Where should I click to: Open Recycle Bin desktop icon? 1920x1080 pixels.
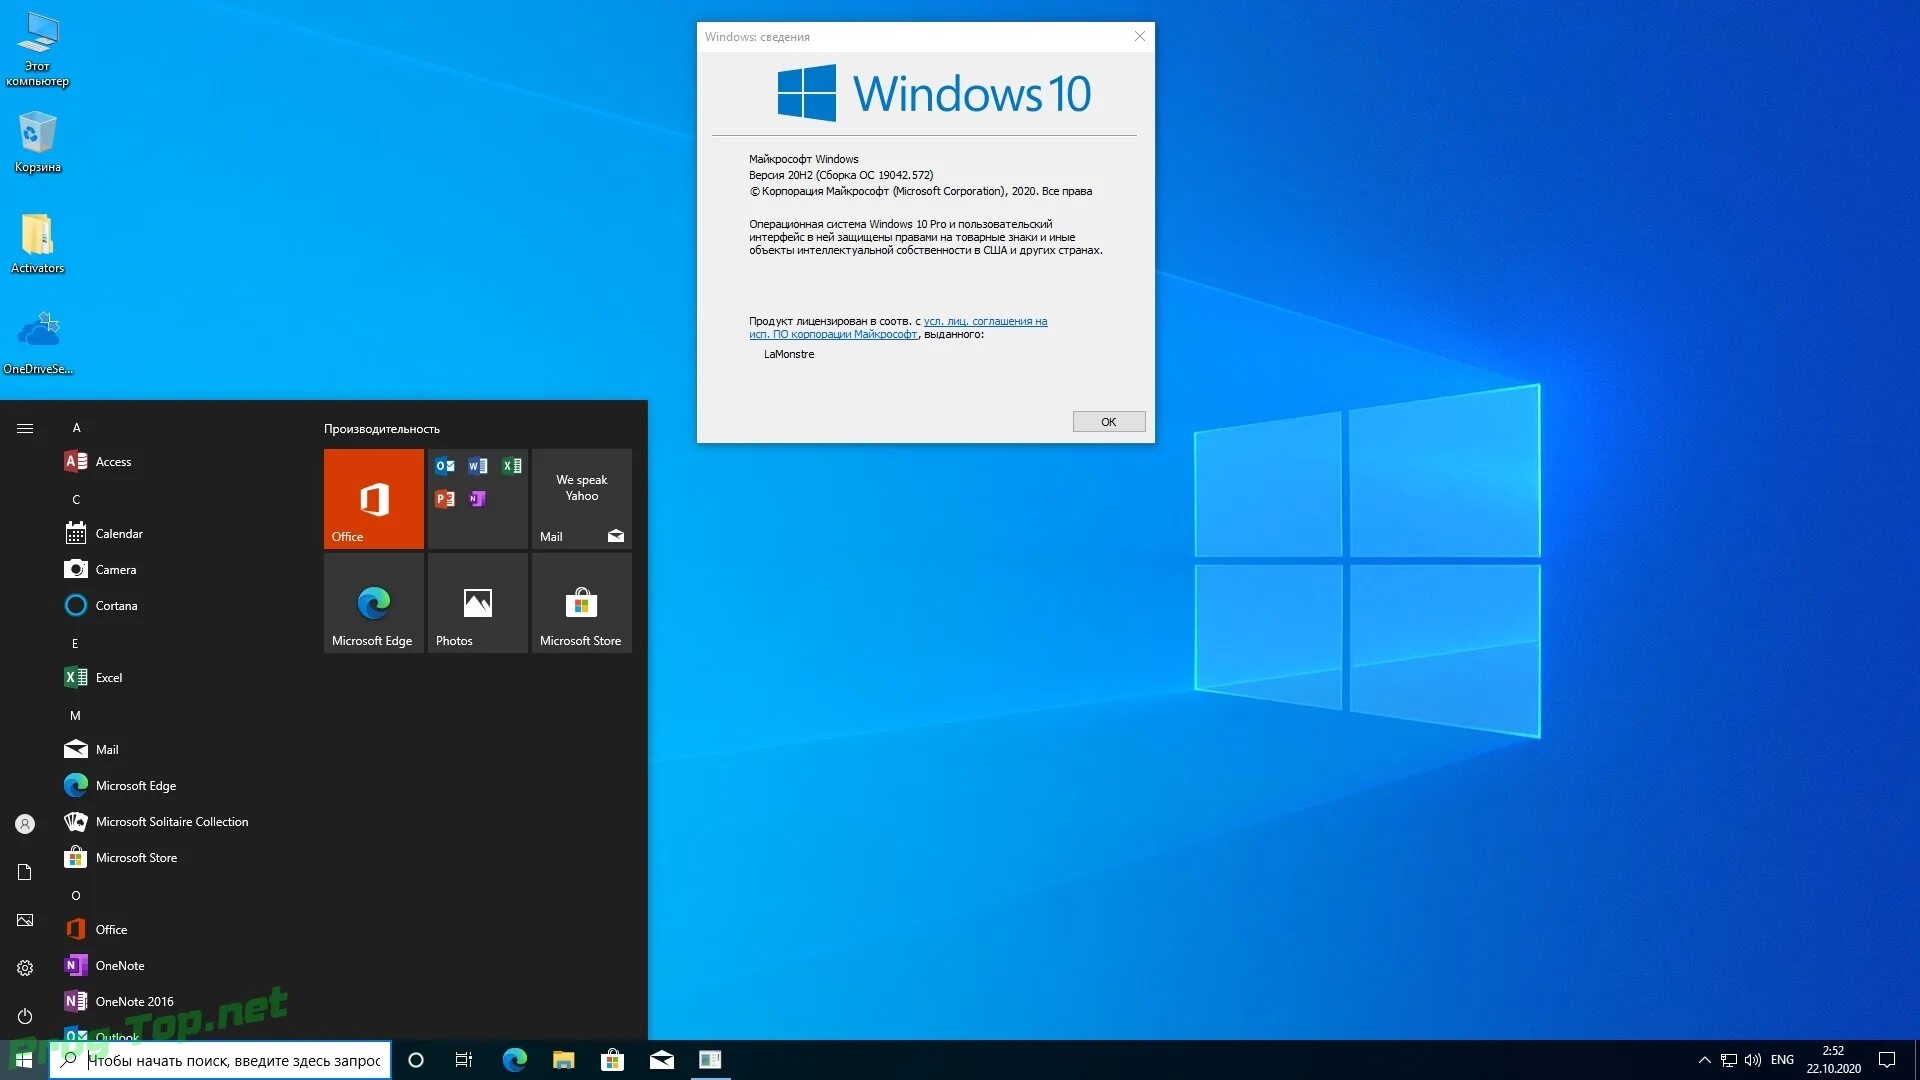pyautogui.click(x=37, y=140)
